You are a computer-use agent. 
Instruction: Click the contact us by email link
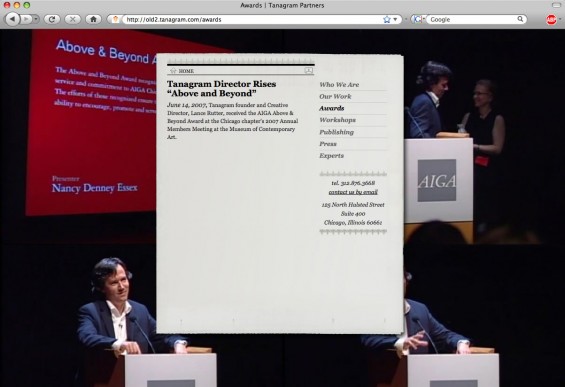(x=353, y=192)
